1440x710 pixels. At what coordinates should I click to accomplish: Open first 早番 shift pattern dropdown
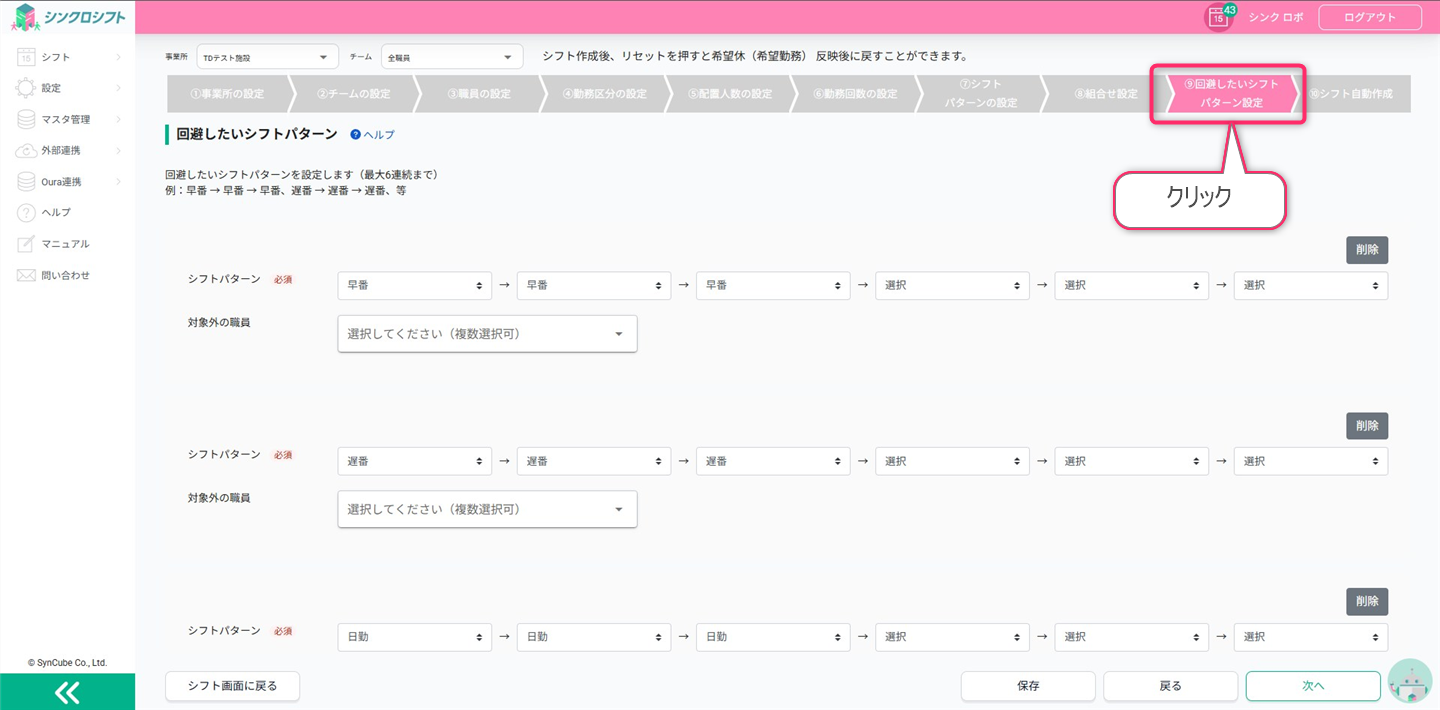[x=414, y=286]
